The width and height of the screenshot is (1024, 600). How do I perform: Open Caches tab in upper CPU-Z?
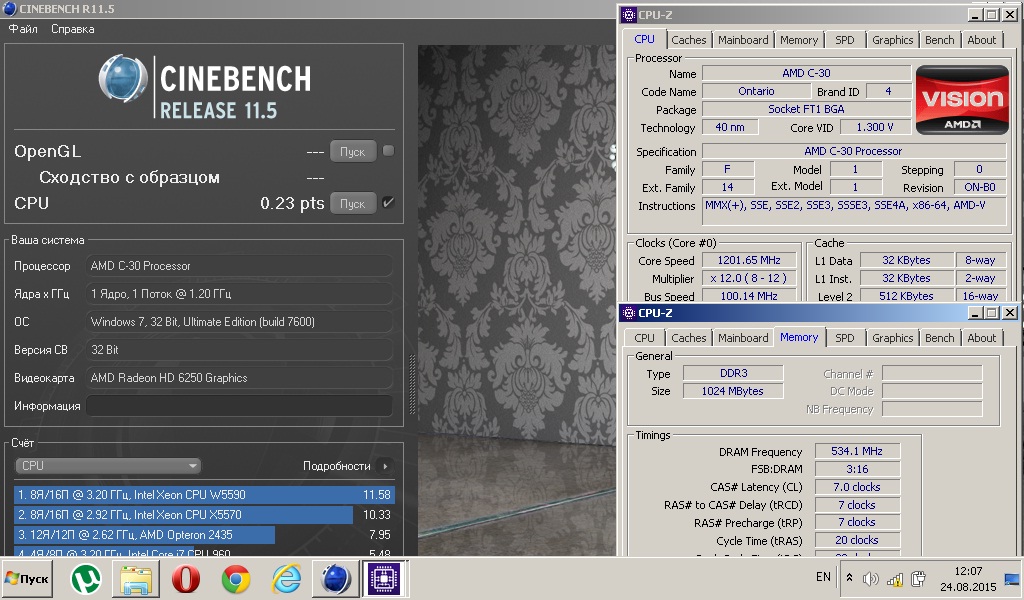pos(689,40)
